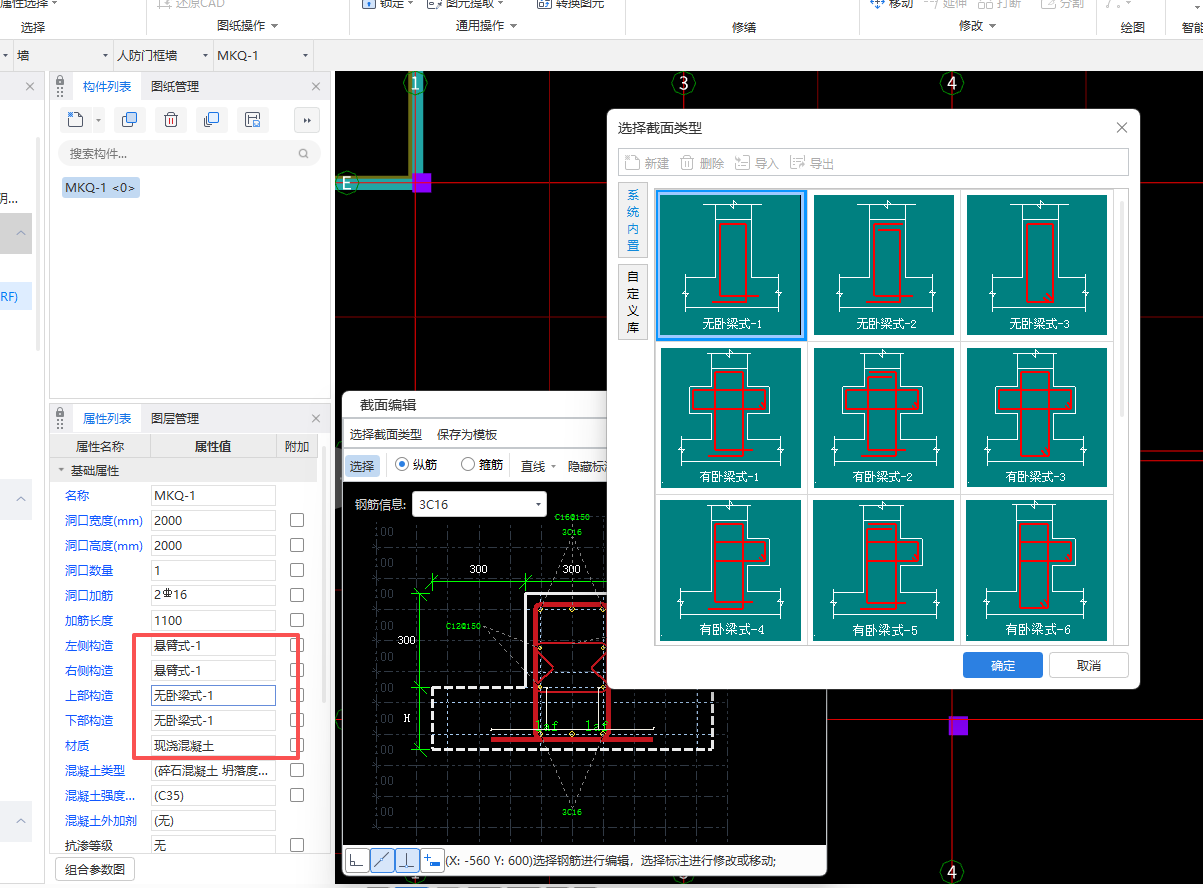
Task: Select the 有卧梁式-4 section thumbnail
Action: [731, 571]
